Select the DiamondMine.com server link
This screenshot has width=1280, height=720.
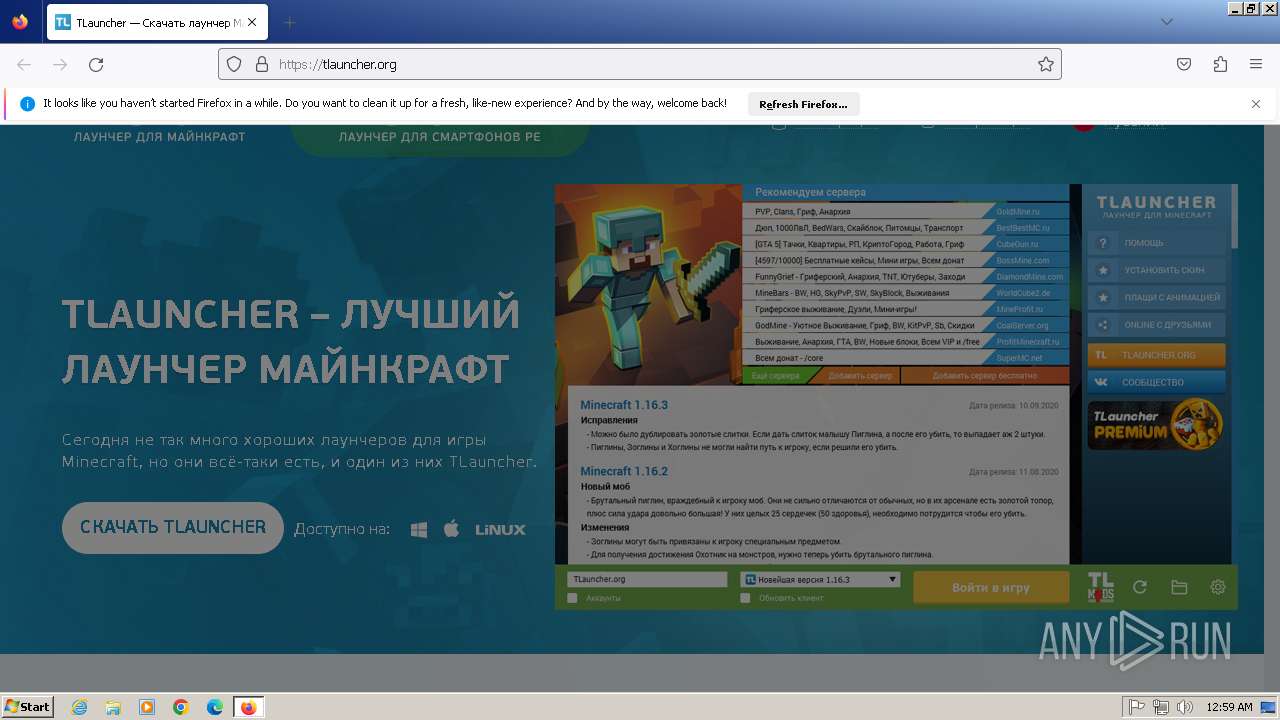(x=1029, y=277)
